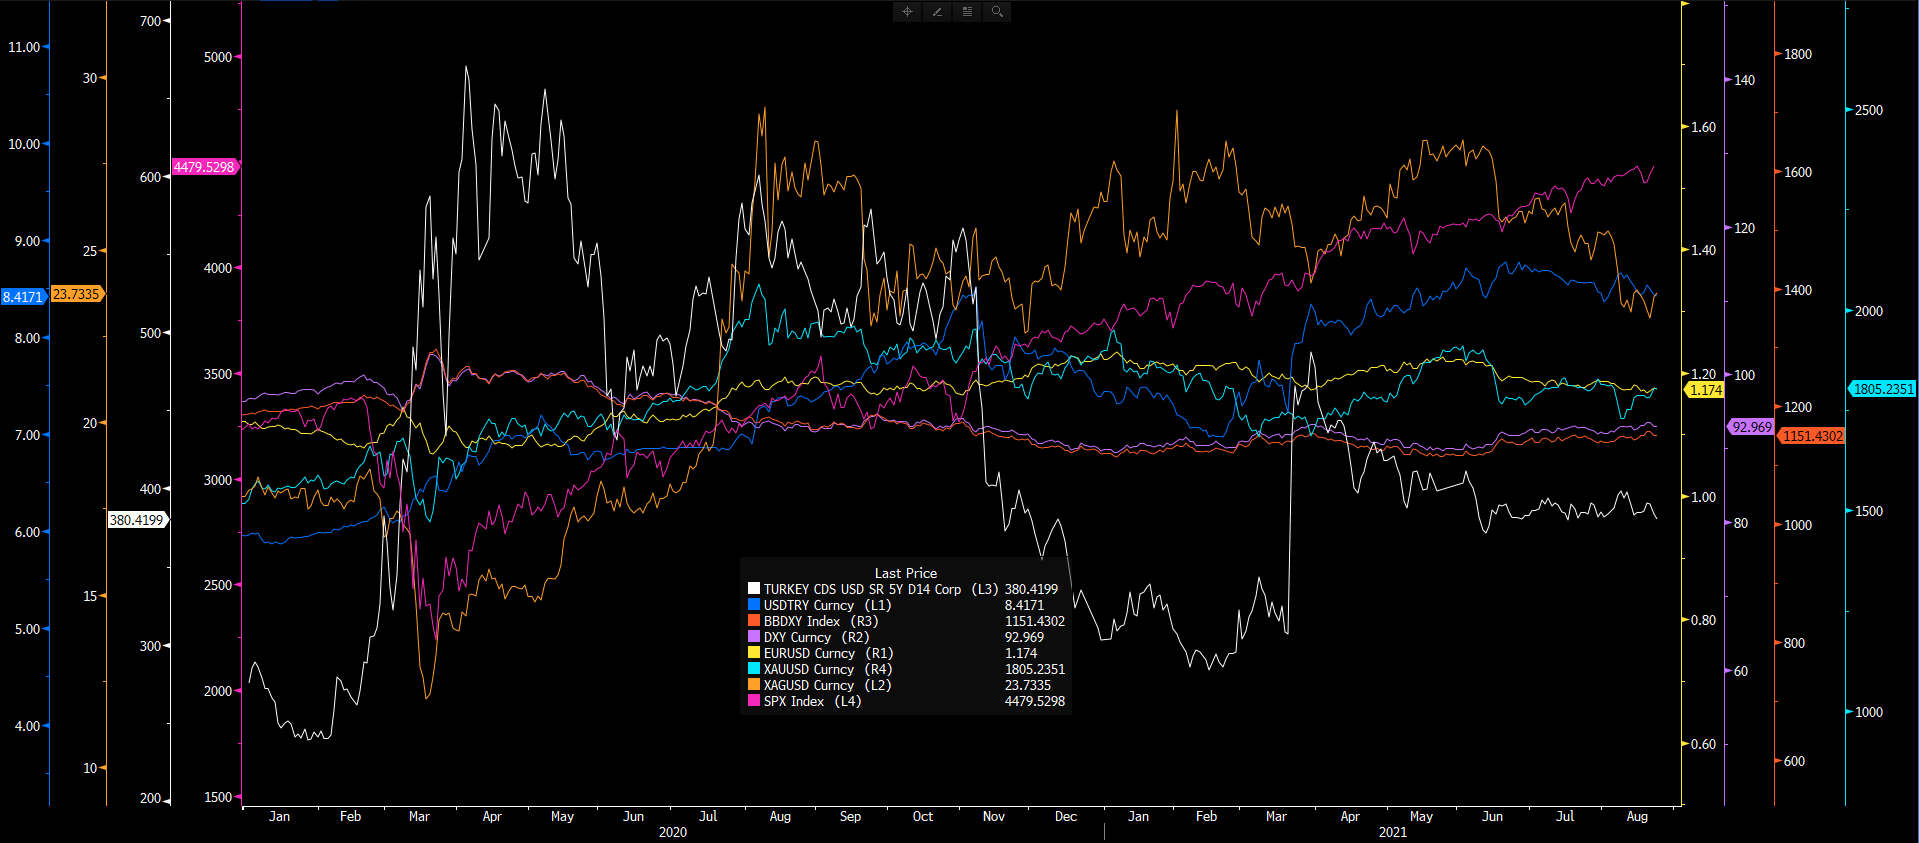
Task: Click the Last Price legend header
Action: coord(905,573)
